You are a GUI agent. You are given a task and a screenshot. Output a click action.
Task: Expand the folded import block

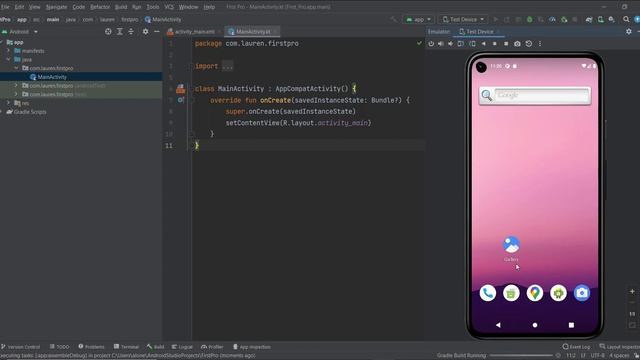pyautogui.click(x=227, y=66)
